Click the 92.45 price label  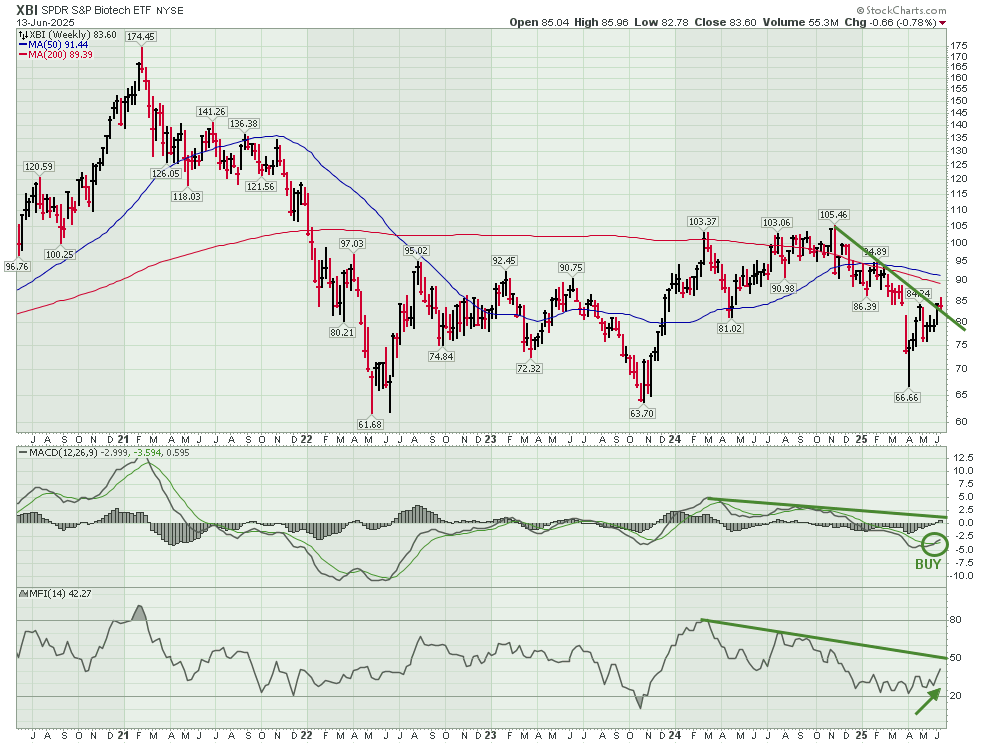point(504,260)
